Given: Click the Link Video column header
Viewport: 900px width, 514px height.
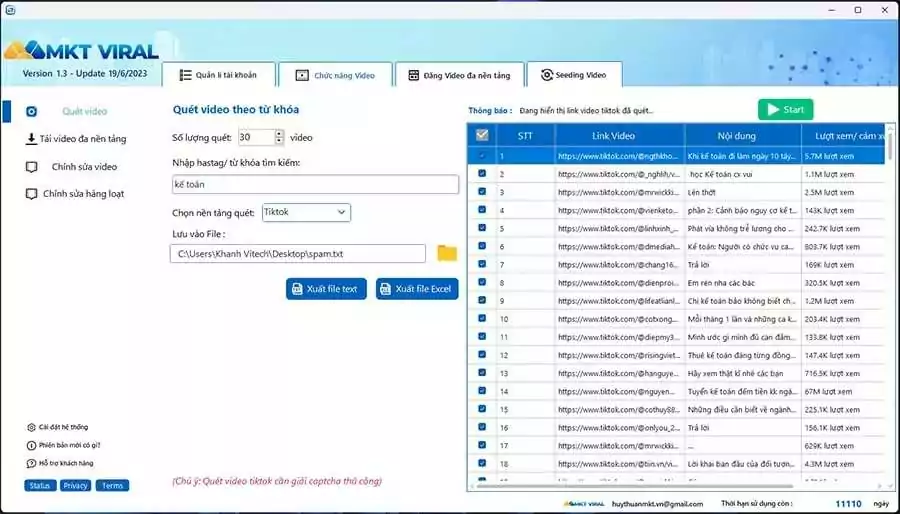Looking at the screenshot, I should pos(620,136).
